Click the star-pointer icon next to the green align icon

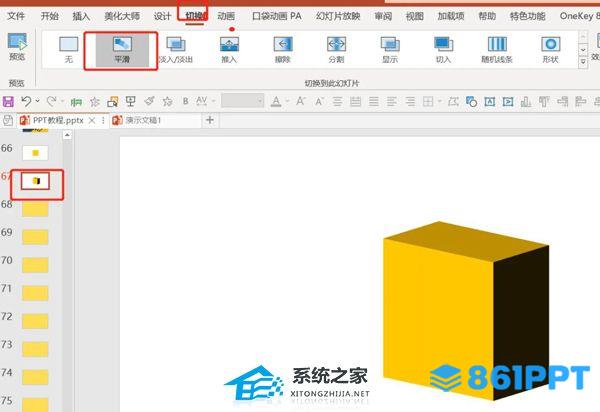coord(95,102)
